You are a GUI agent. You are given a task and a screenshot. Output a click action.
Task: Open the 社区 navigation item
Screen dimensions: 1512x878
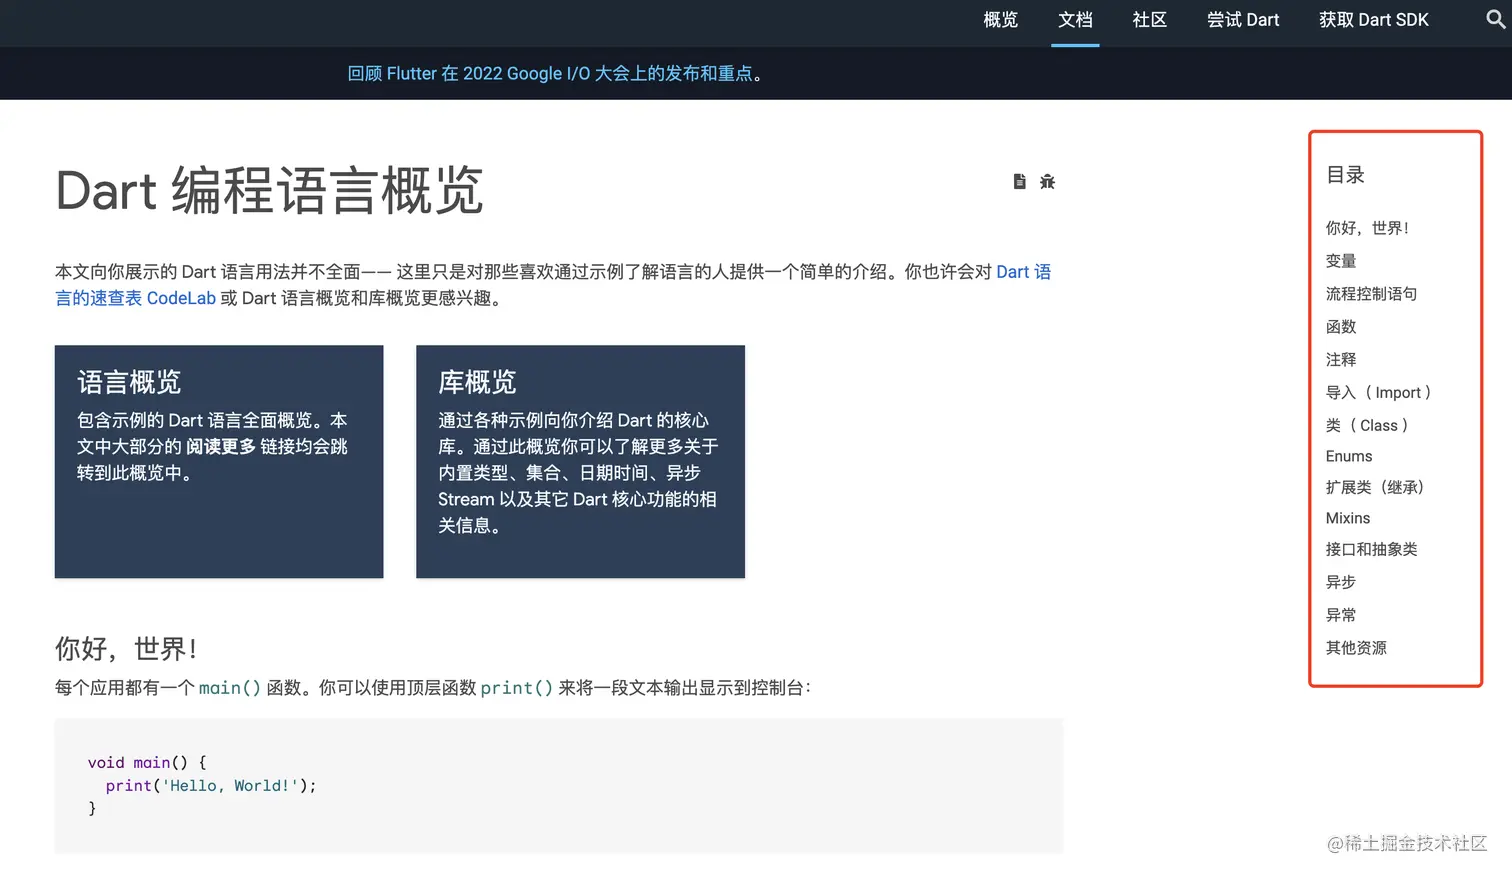[1150, 20]
